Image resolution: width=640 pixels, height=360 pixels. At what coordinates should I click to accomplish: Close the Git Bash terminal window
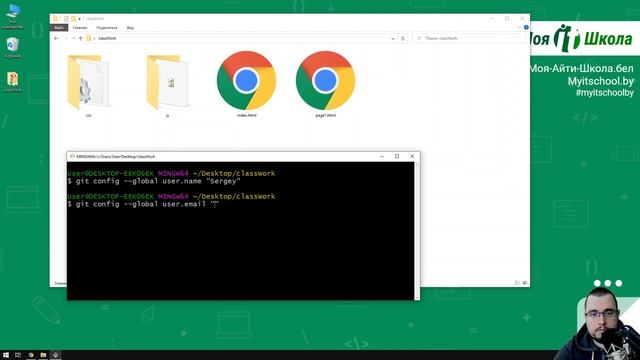(x=412, y=156)
